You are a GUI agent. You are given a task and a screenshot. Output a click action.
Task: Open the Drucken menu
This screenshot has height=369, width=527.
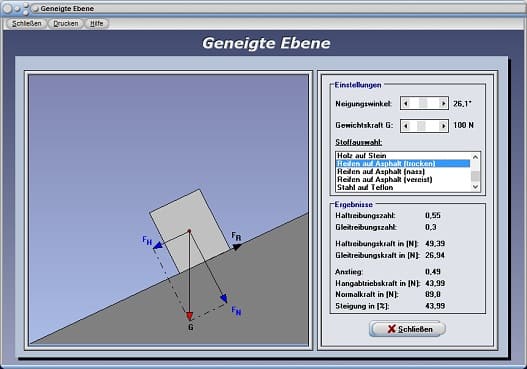point(66,24)
